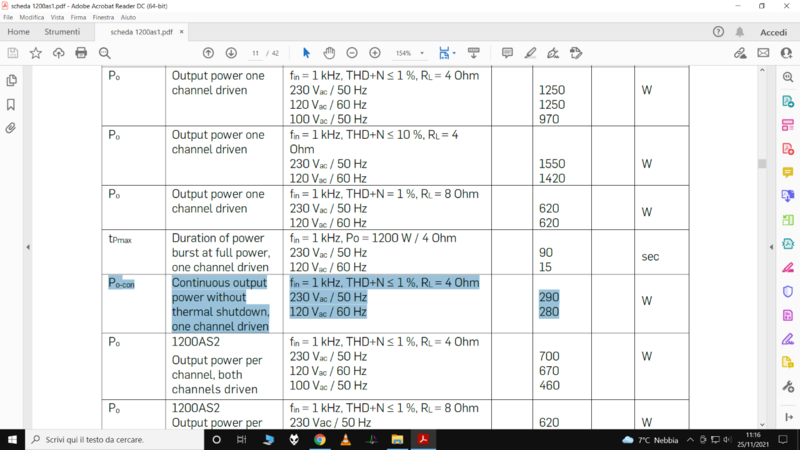Click the value 1550 in the table
Screen dimensions: 800x450
(x=552, y=164)
